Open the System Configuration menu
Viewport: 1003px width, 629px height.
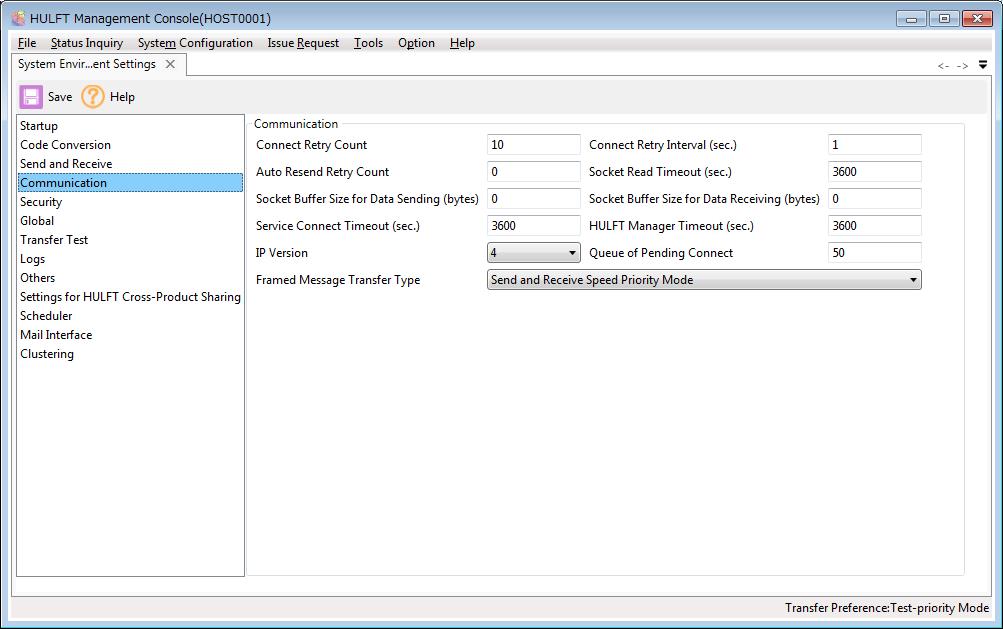(195, 43)
